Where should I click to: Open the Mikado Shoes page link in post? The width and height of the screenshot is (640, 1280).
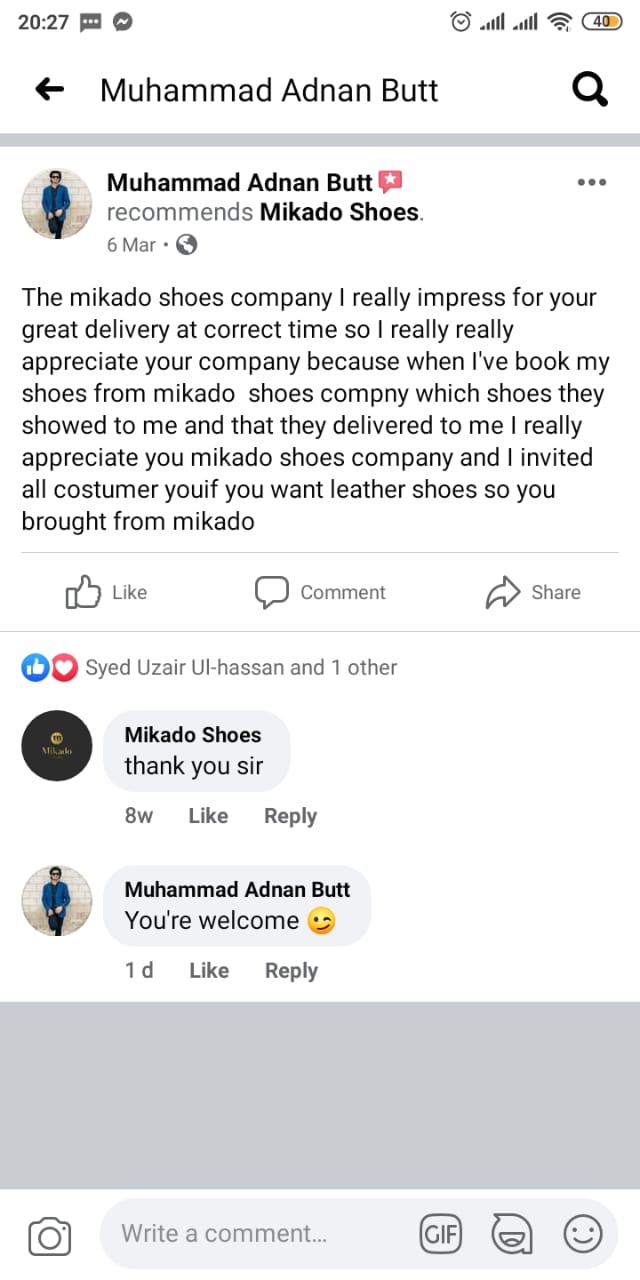(339, 212)
